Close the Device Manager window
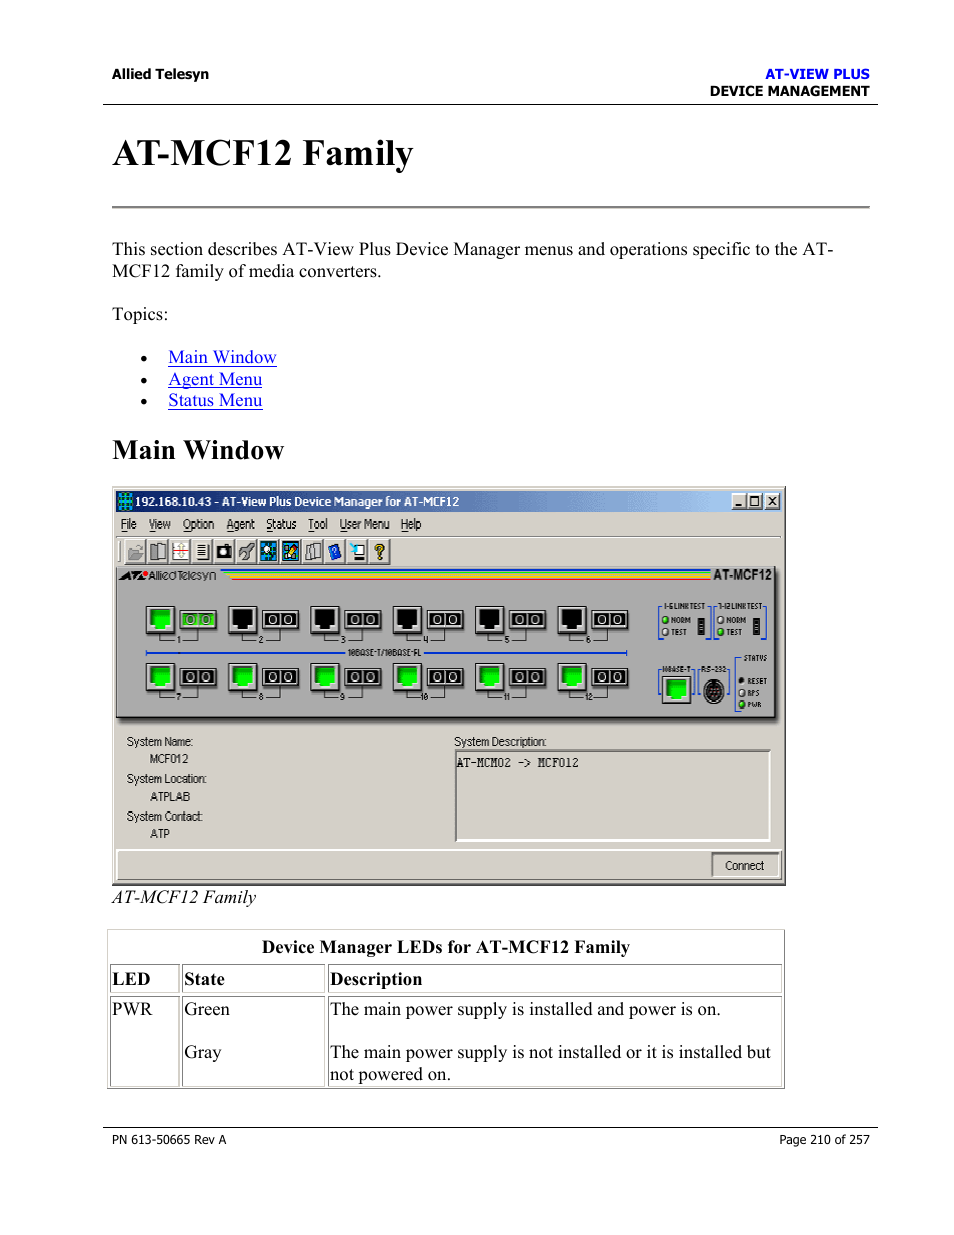Image resolution: width=954 pixels, height=1235 pixels. (x=773, y=501)
